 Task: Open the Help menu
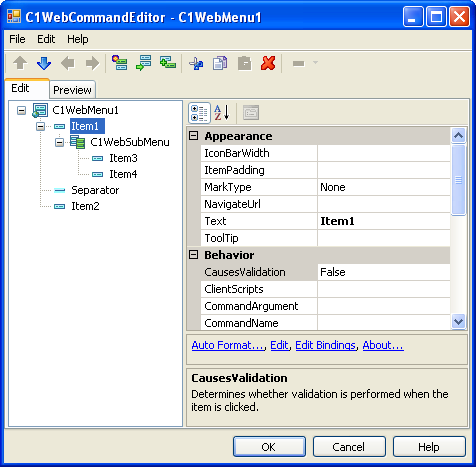coord(78,39)
